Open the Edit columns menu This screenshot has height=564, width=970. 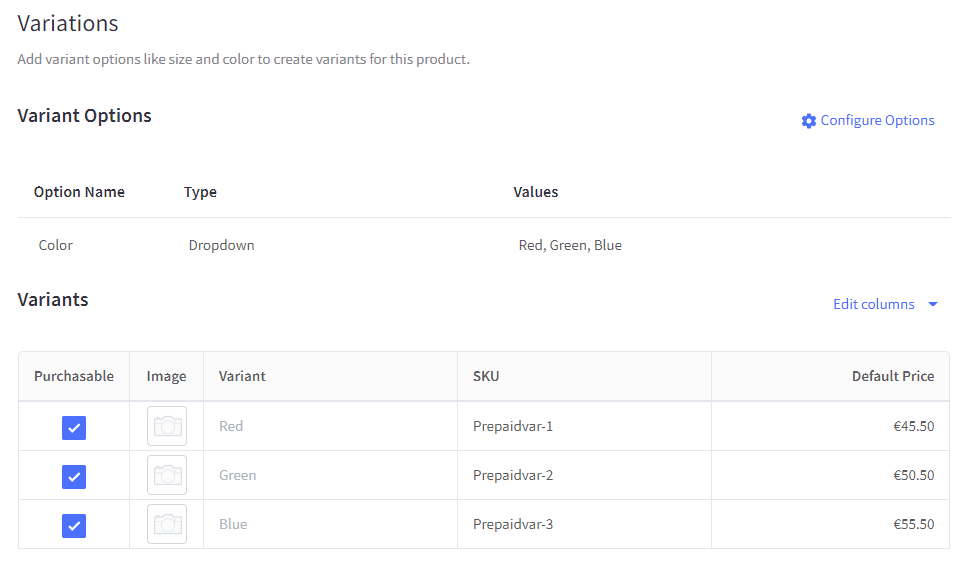873,304
